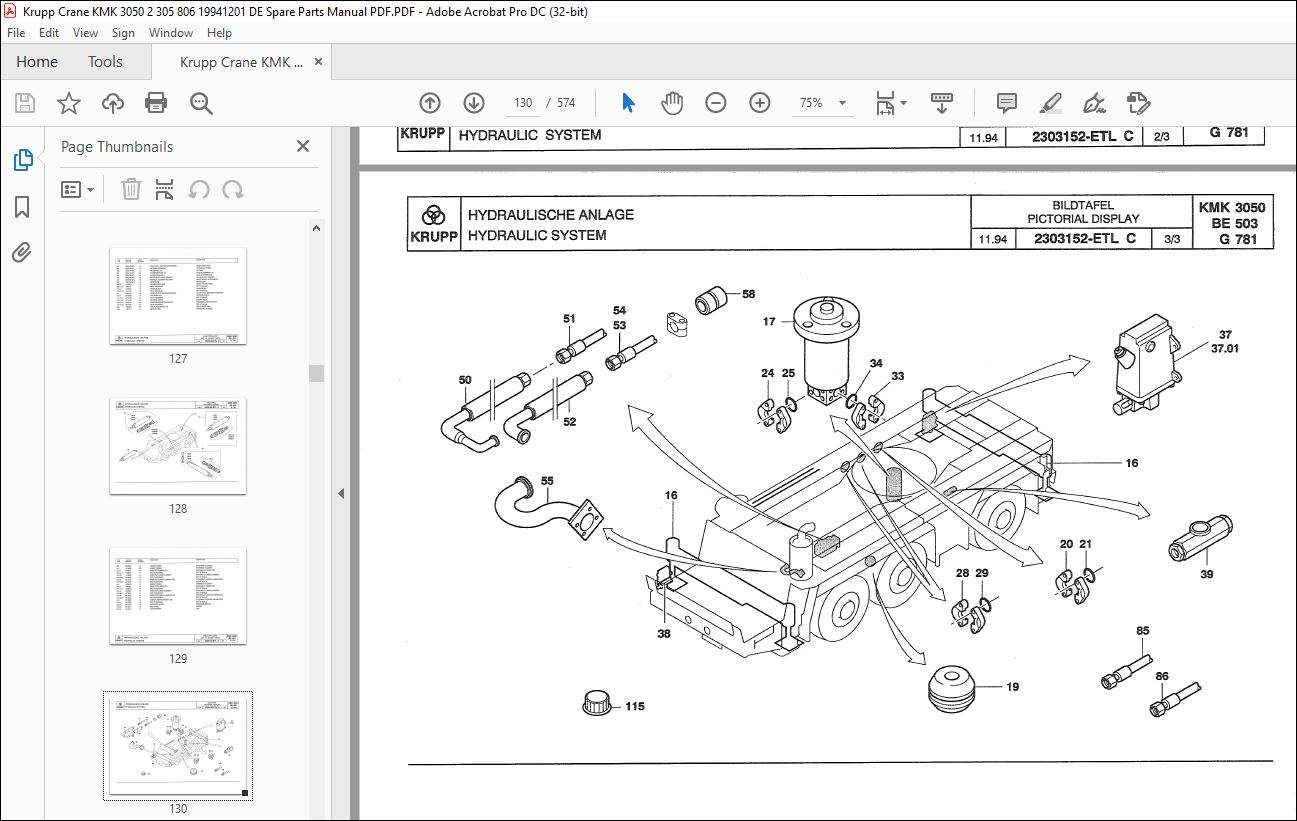This screenshot has width=1297, height=821.
Task: Add a comment sticky note
Action: [1007, 103]
